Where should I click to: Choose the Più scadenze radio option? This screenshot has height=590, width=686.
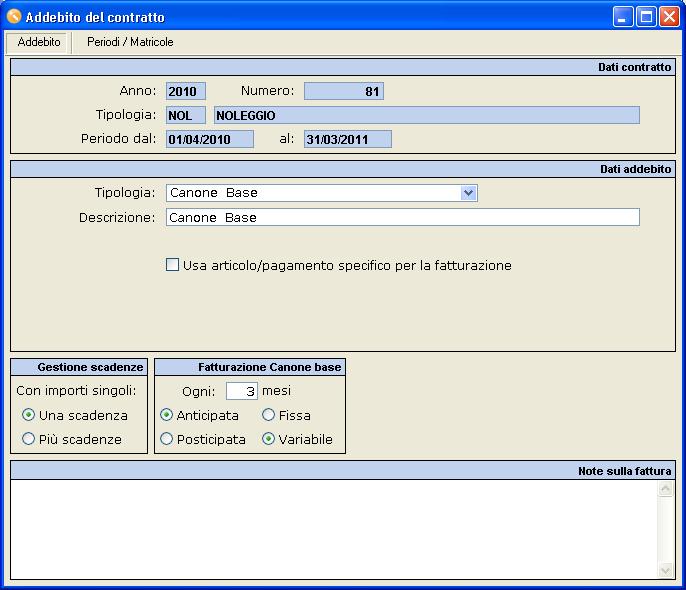[29, 439]
